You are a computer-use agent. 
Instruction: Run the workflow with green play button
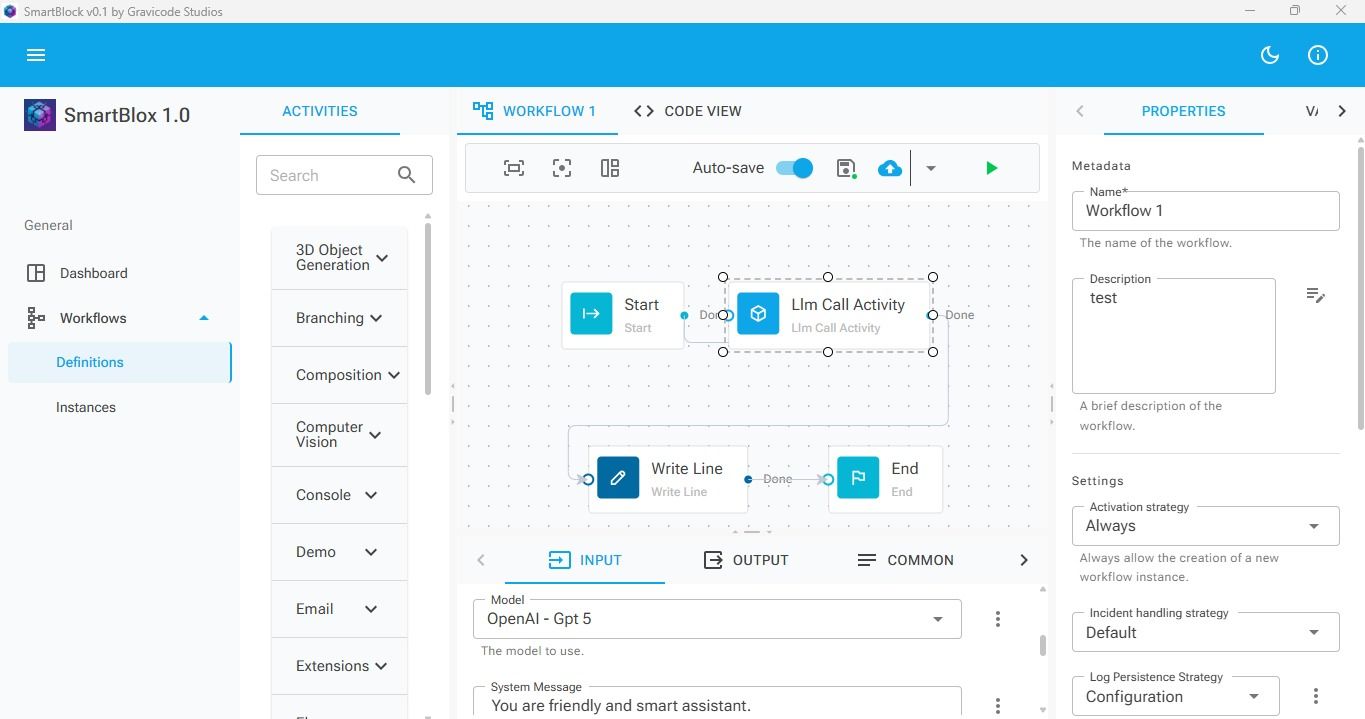(992, 168)
